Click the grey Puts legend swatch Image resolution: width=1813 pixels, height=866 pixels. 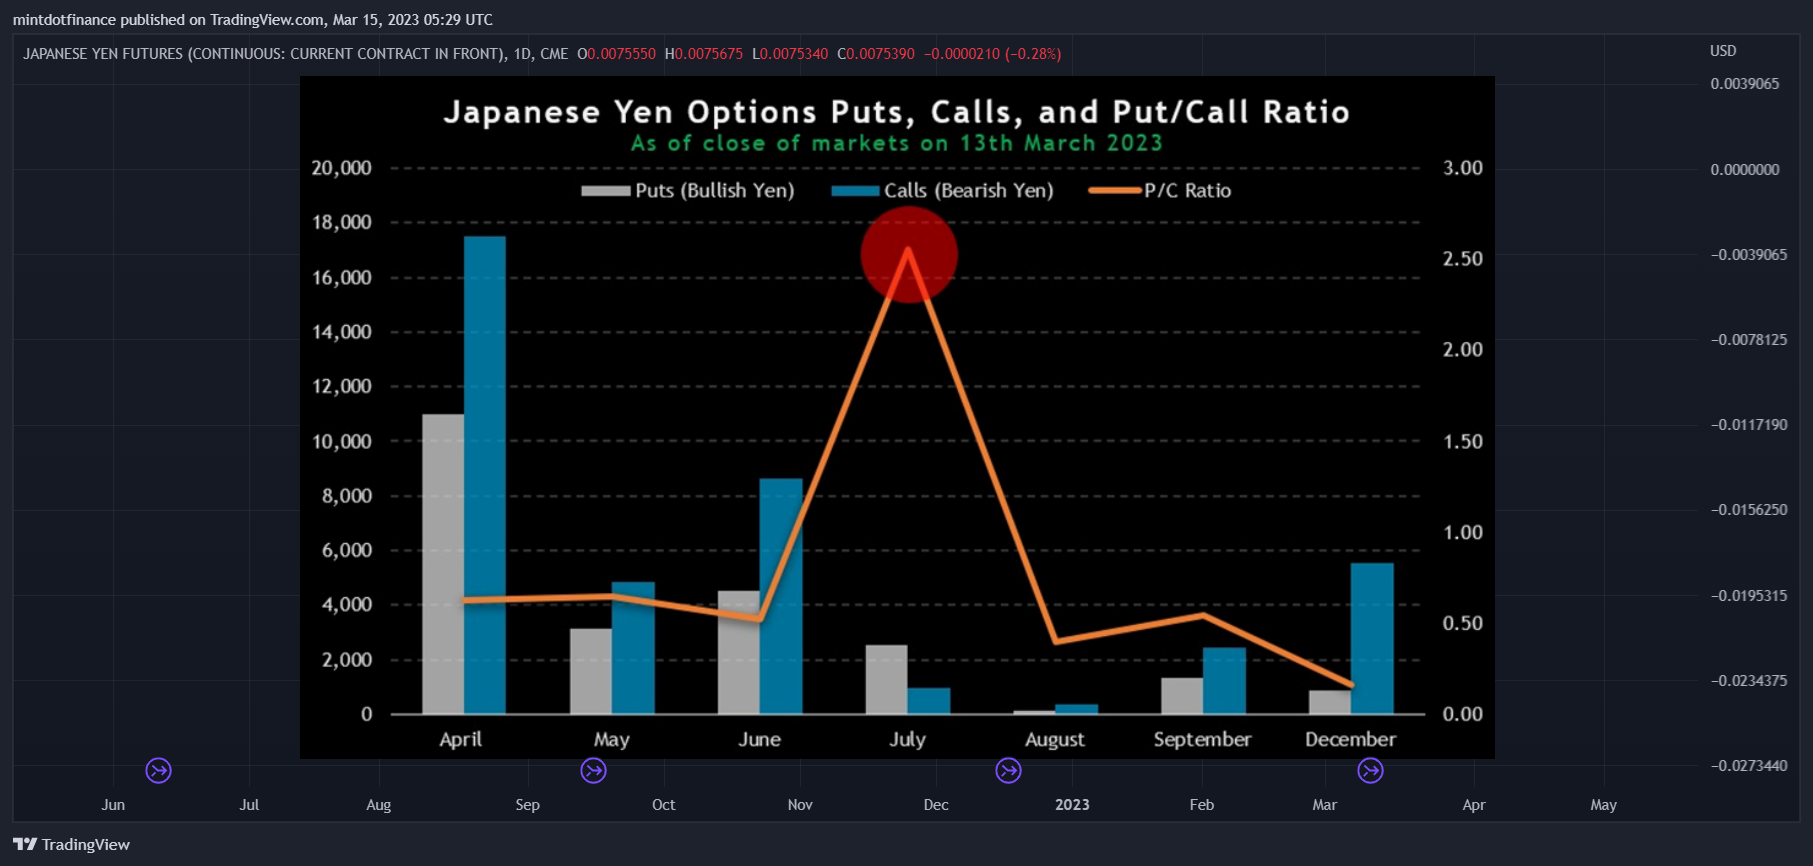click(x=606, y=191)
